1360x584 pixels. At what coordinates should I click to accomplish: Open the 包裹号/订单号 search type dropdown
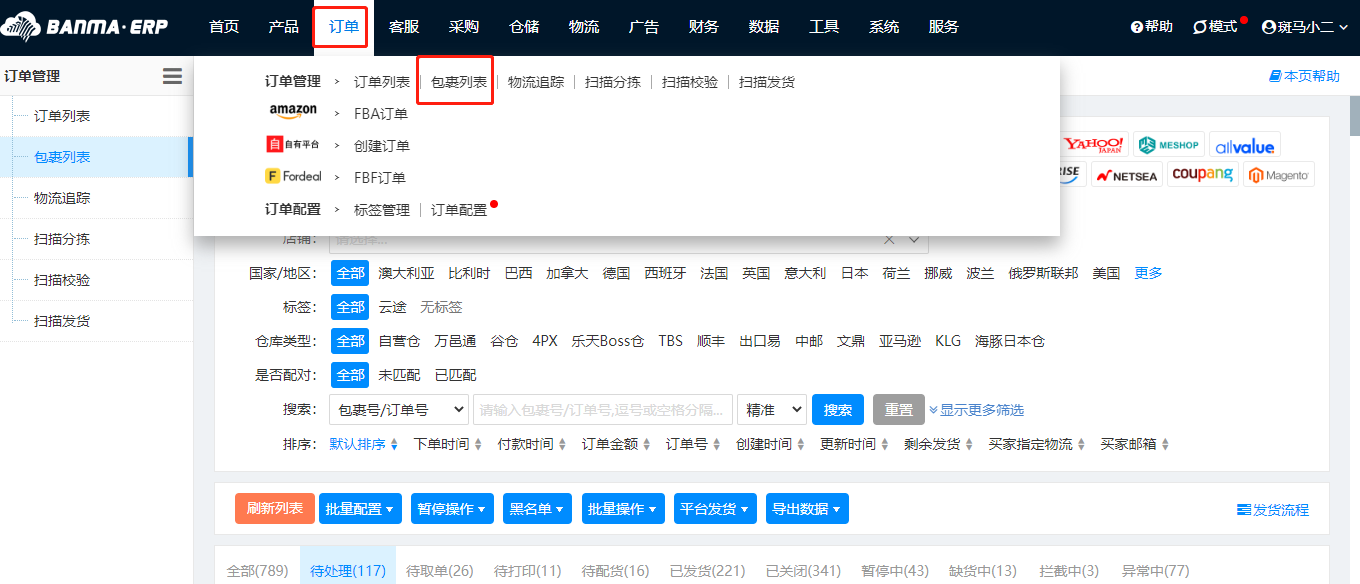398,409
